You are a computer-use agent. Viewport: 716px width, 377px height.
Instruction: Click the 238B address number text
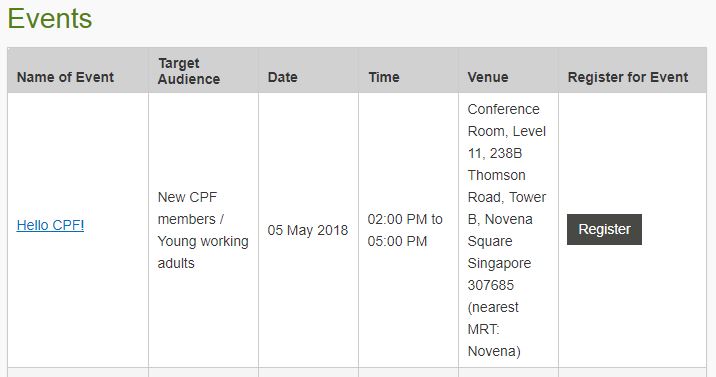[x=505, y=153]
